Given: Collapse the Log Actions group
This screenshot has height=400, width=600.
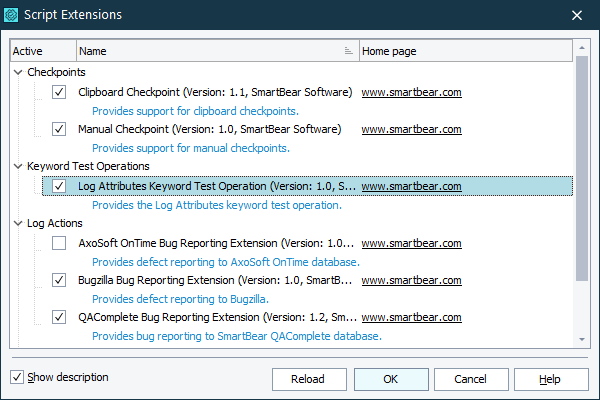Looking at the screenshot, I should pyautogui.click(x=19, y=223).
